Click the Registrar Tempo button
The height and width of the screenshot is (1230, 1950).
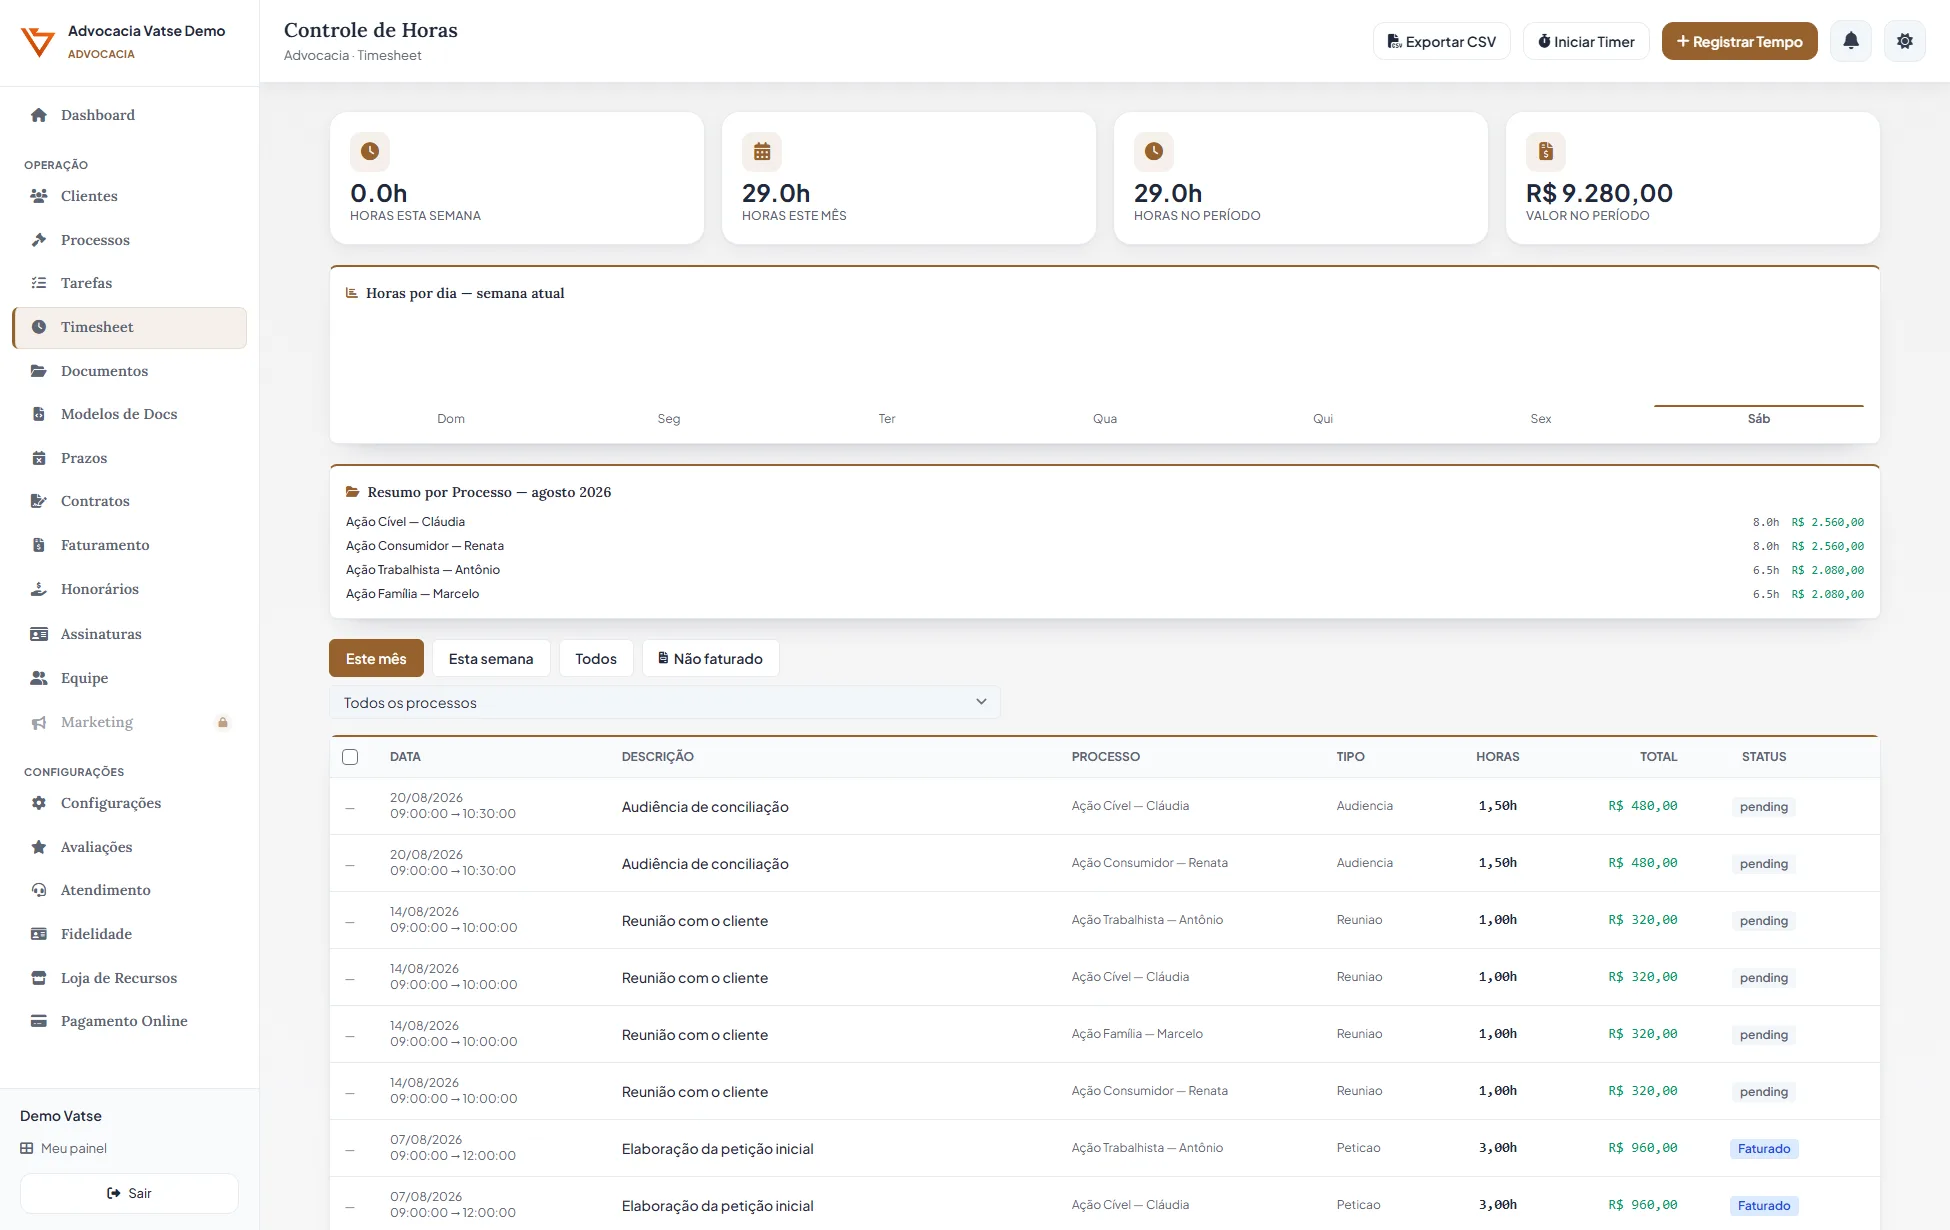point(1740,42)
